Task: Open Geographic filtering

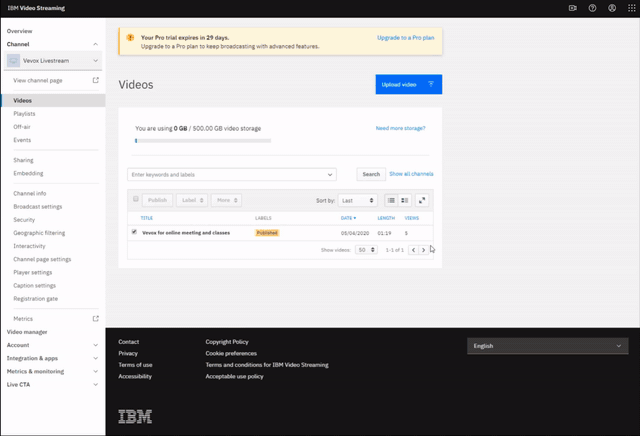Action: click(x=39, y=233)
